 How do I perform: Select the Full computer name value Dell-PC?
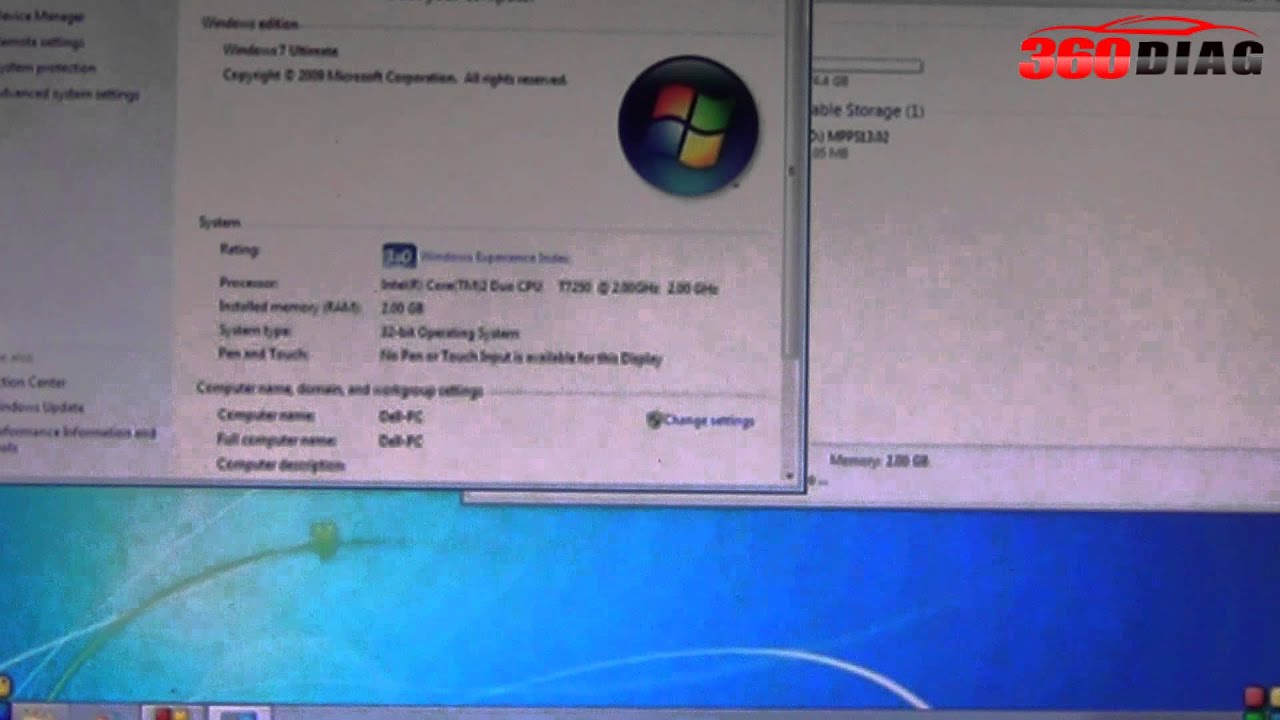(401, 441)
